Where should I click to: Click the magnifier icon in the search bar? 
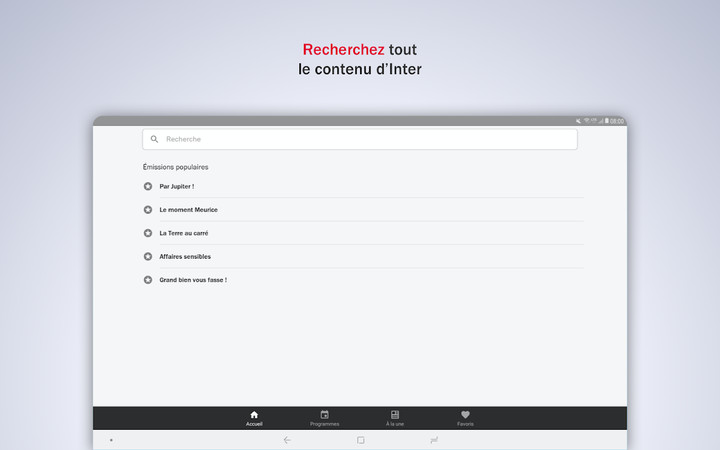pyautogui.click(x=154, y=139)
